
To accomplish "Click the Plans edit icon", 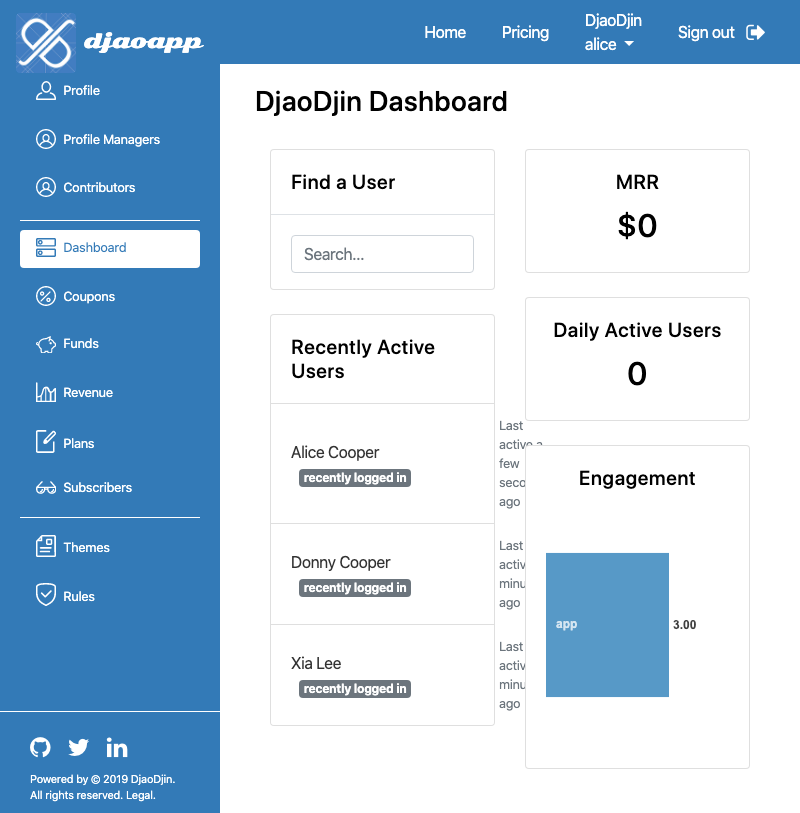I will 46,442.
